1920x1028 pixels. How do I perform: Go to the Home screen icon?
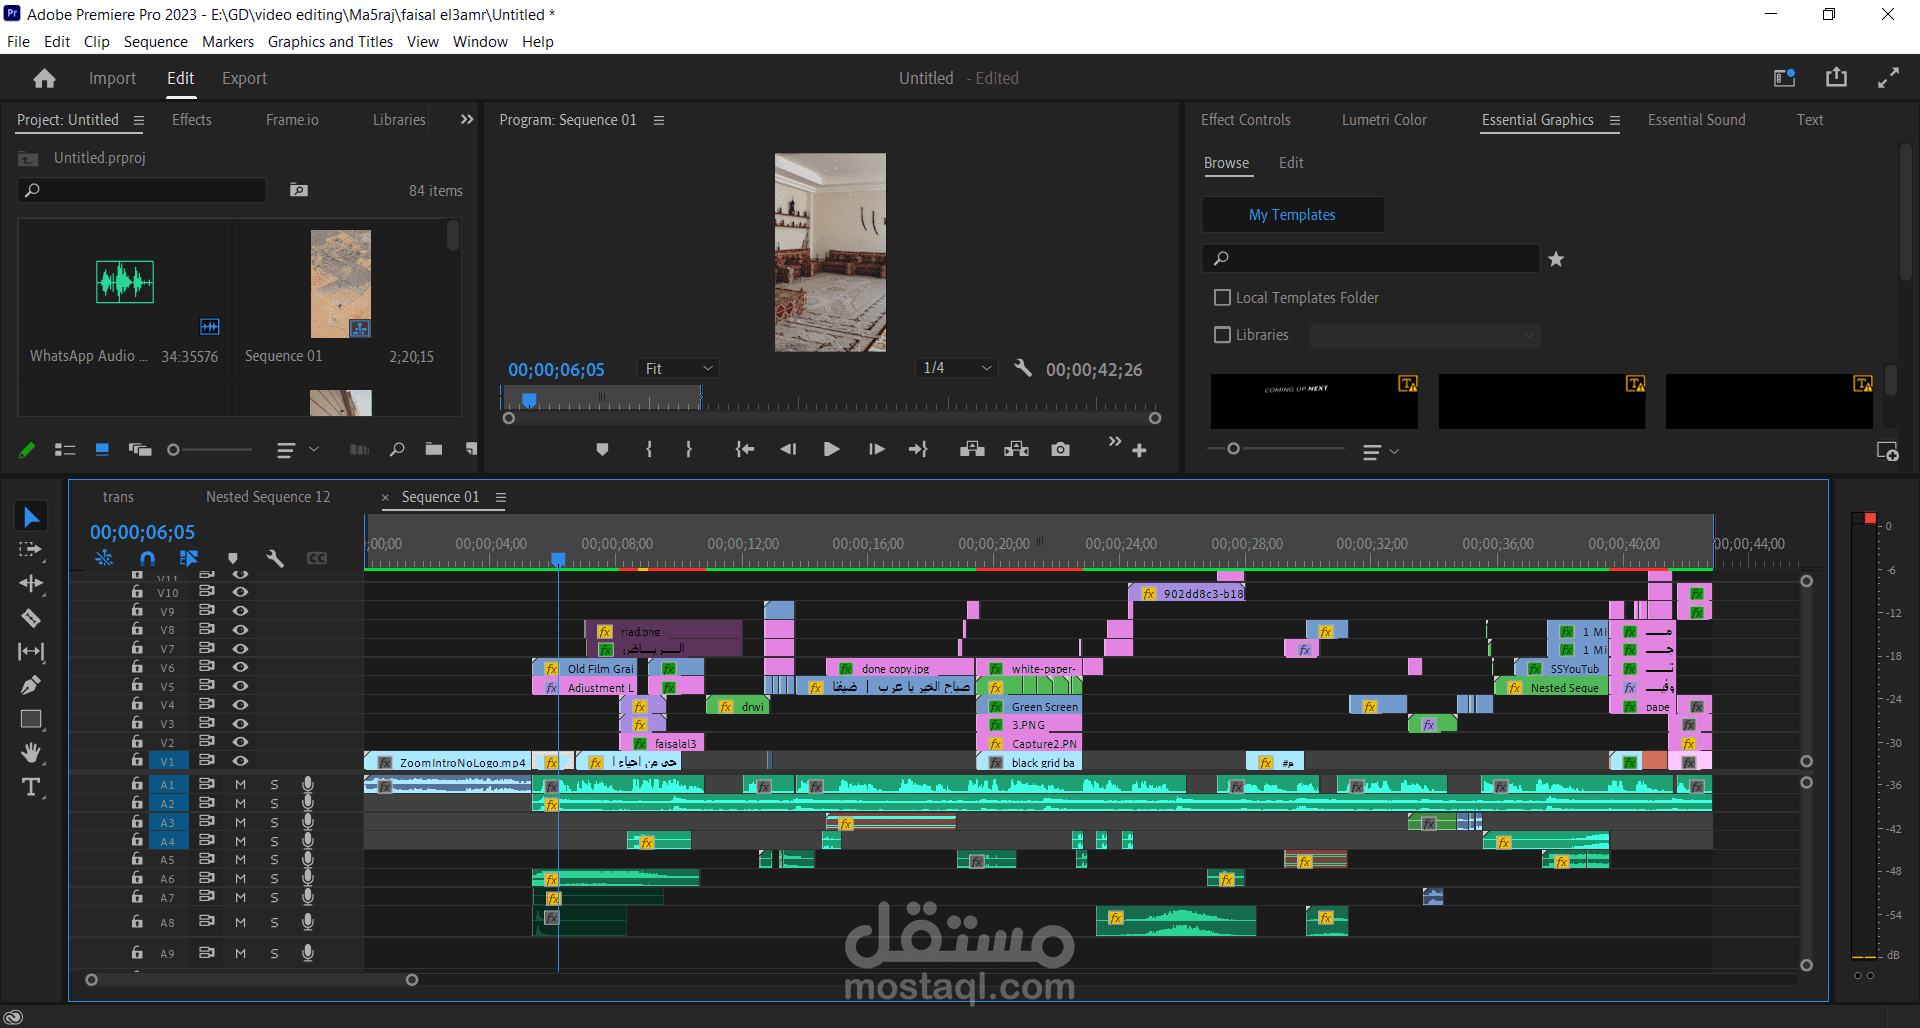[44, 78]
